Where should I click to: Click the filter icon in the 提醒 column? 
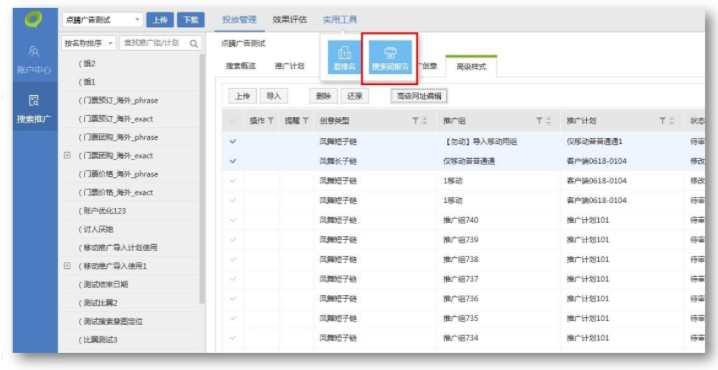point(305,121)
